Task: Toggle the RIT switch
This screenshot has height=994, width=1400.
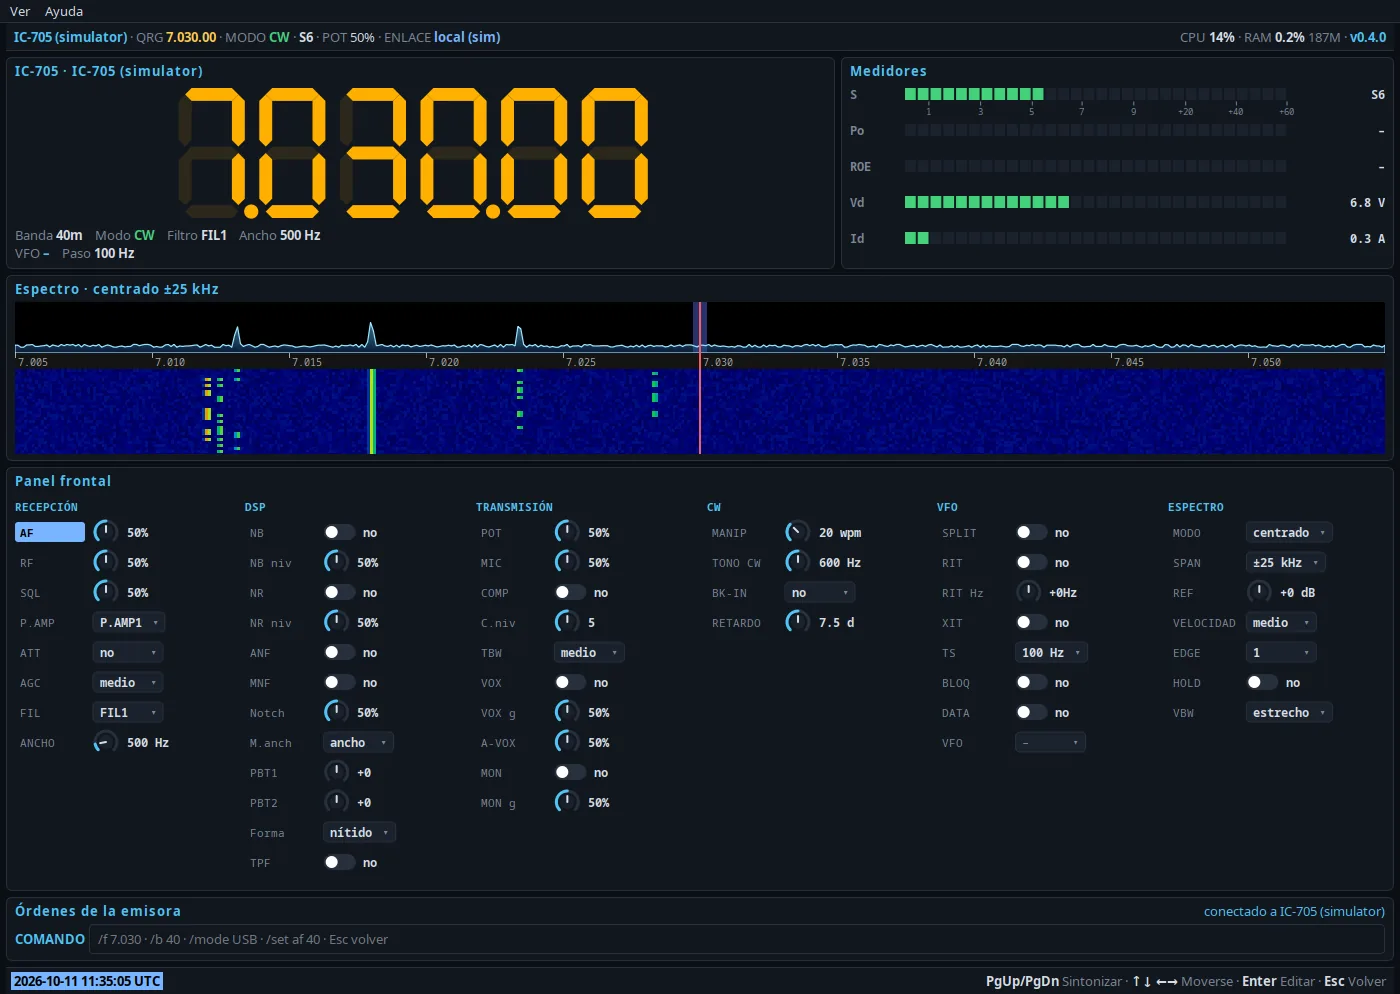Action: click(x=1031, y=563)
